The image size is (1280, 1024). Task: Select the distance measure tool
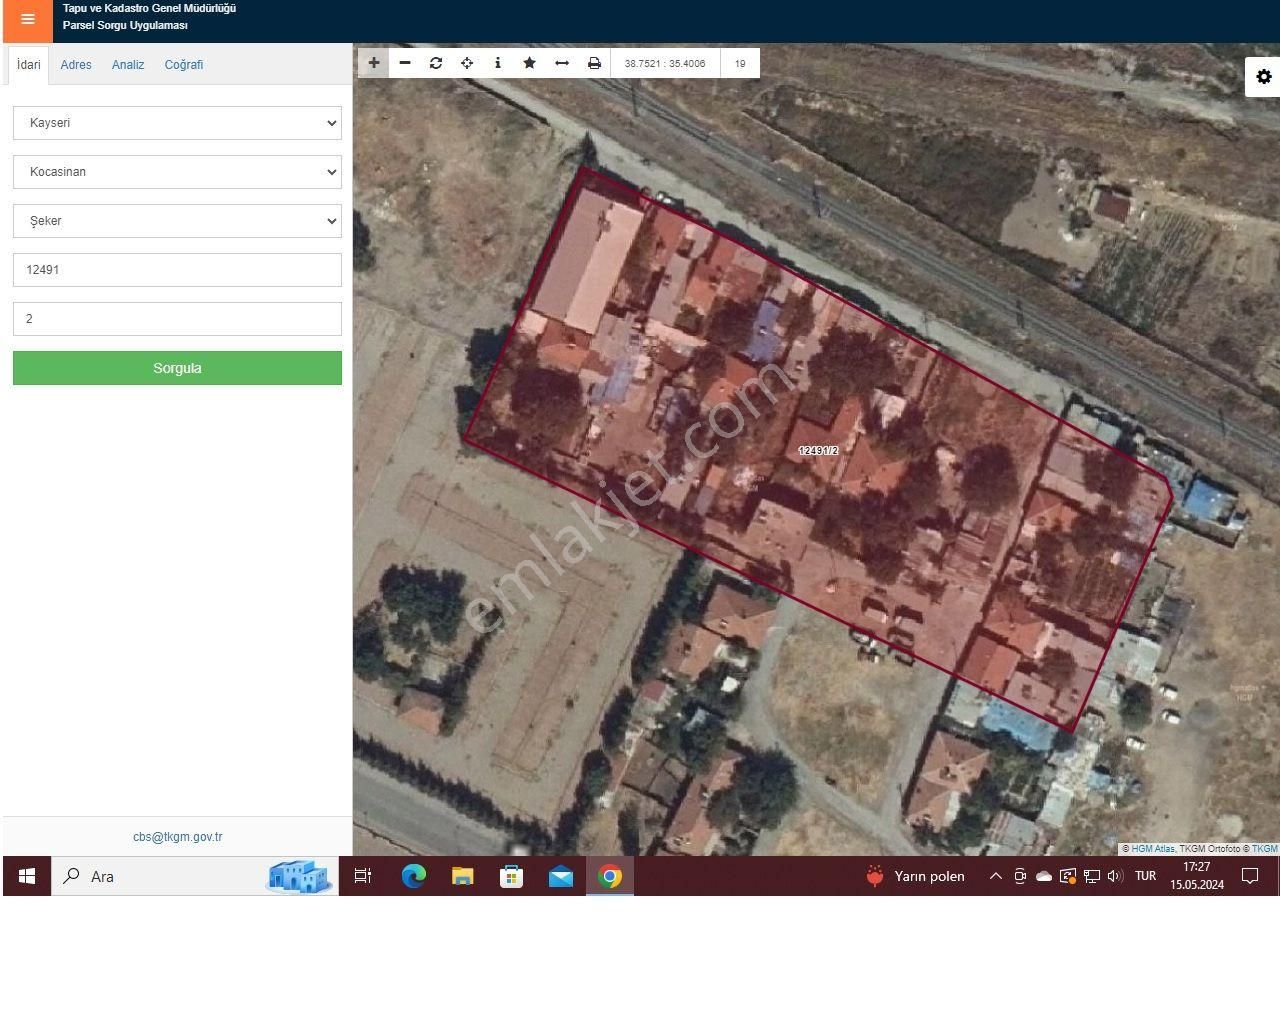pyautogui.click(x=562, y=63)
